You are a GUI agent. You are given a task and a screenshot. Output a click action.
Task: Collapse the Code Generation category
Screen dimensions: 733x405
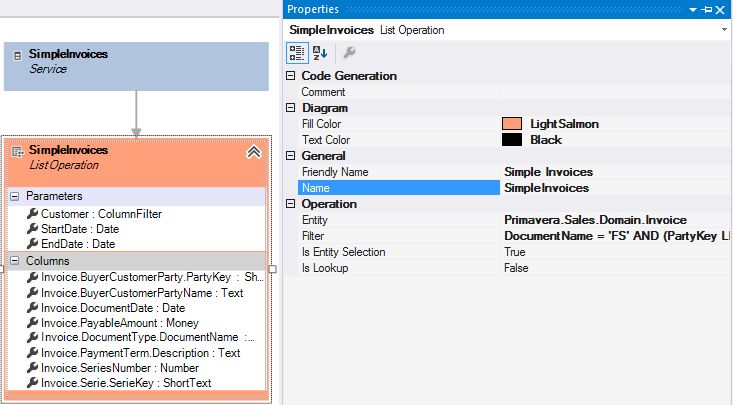click(x=291, y=75)
